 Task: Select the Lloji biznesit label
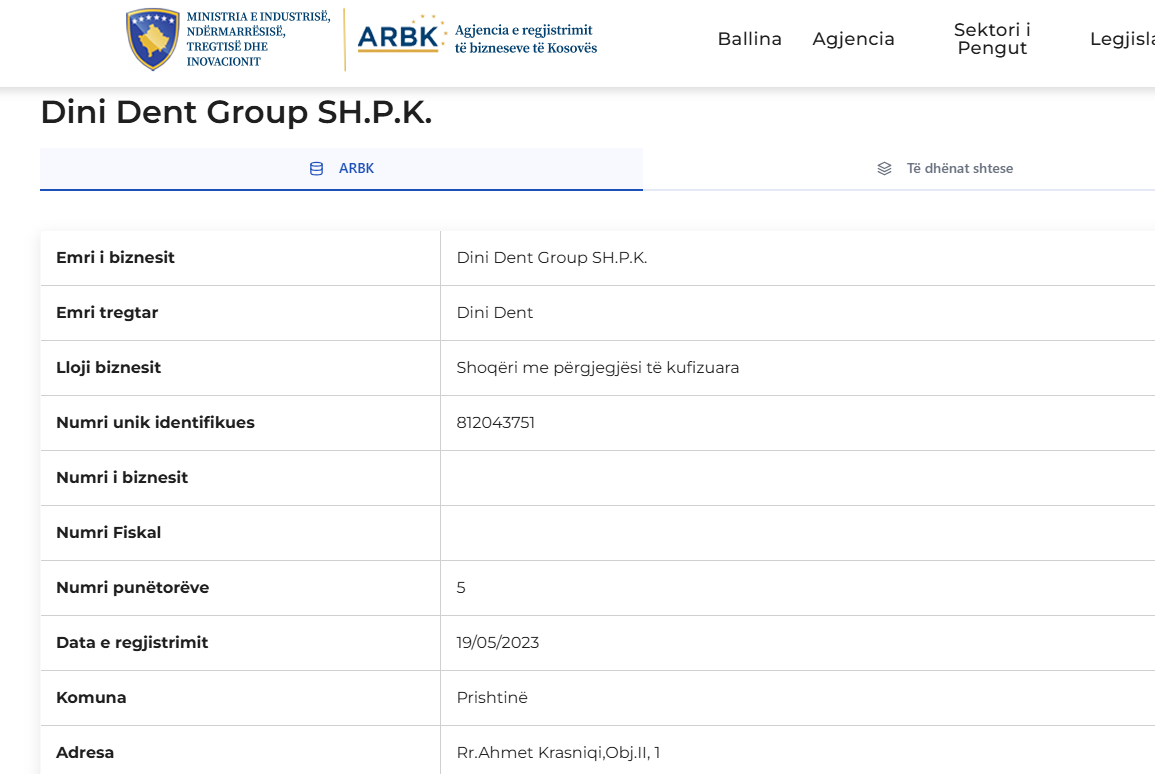[x=108, y=367]
